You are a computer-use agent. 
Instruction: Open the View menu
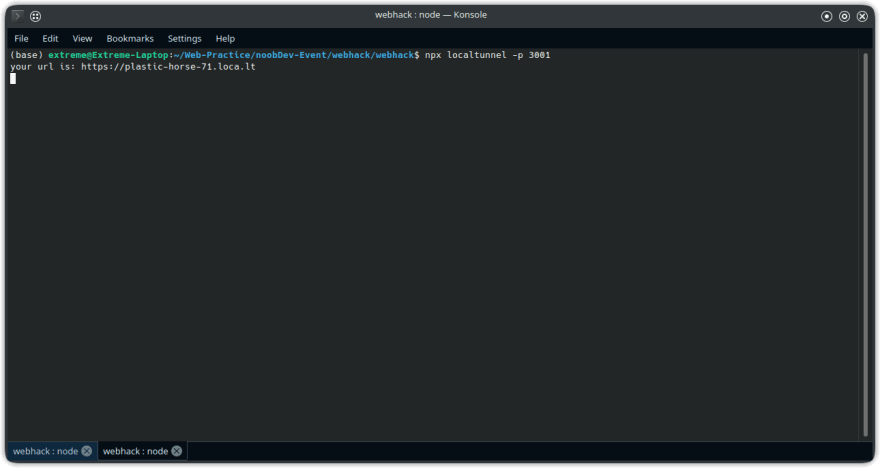82,39
